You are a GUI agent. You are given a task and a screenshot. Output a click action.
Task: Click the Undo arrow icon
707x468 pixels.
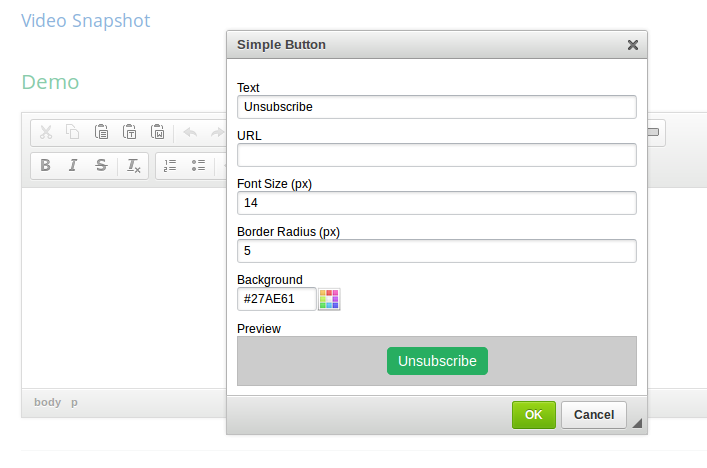(x=190, y=132)
